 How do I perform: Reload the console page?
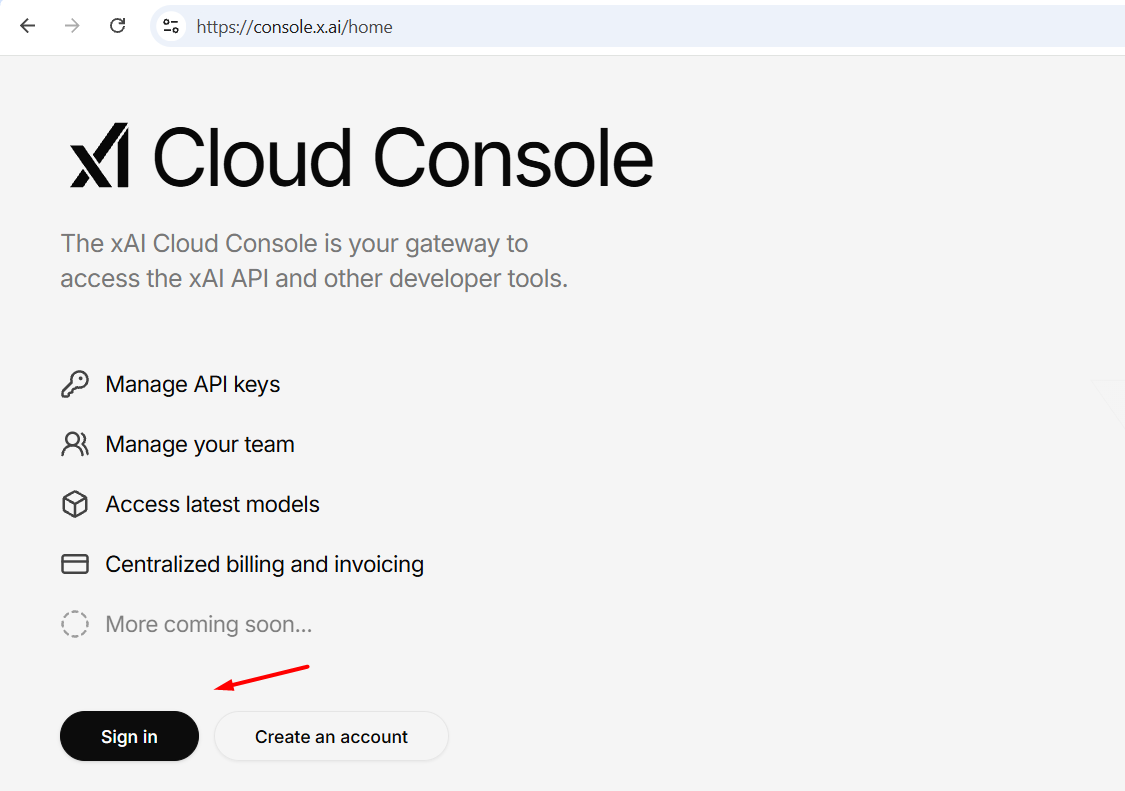(117, 26)
